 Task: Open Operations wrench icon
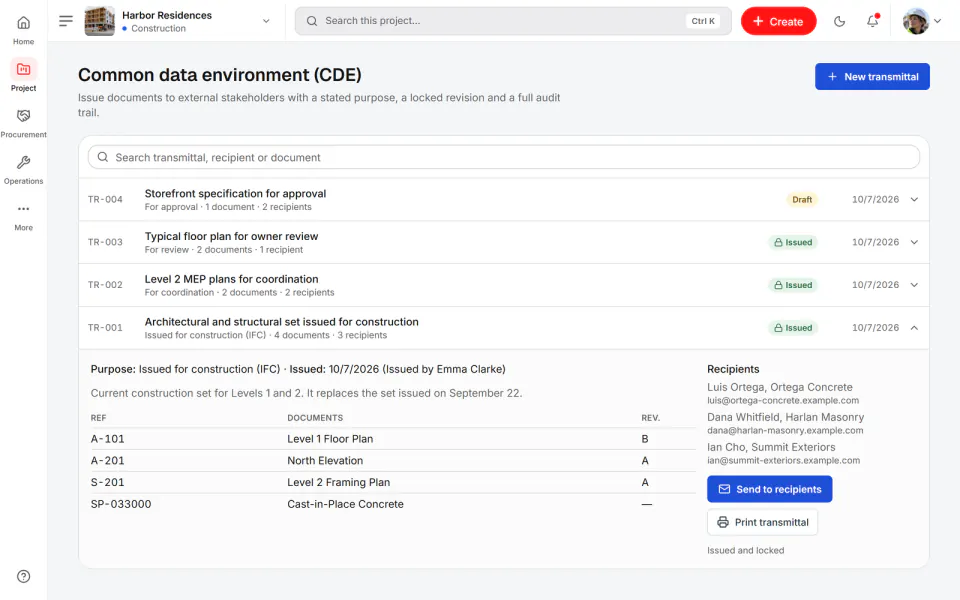pos(23,162)
